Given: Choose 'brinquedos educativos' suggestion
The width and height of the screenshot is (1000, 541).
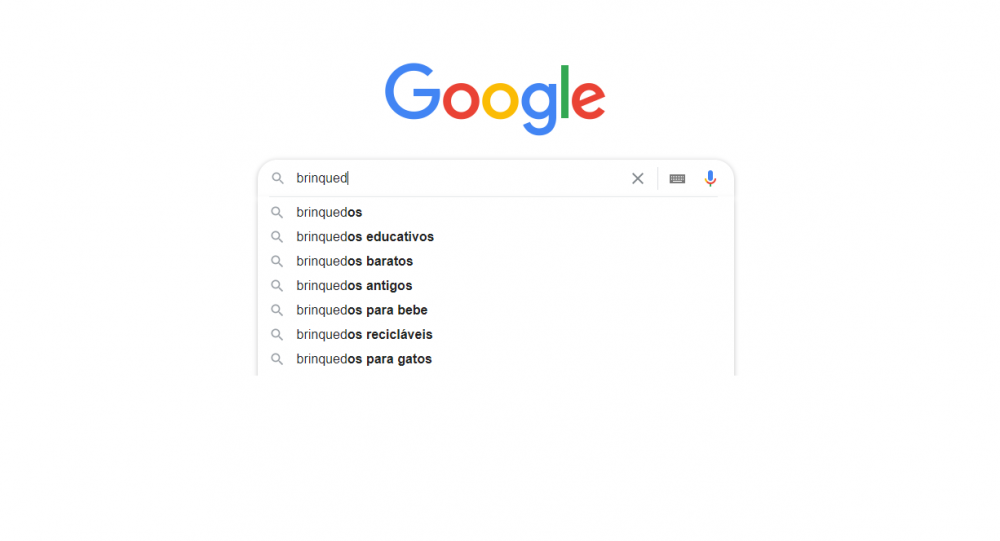Looking at the screenshot, I should pos(365,237).
